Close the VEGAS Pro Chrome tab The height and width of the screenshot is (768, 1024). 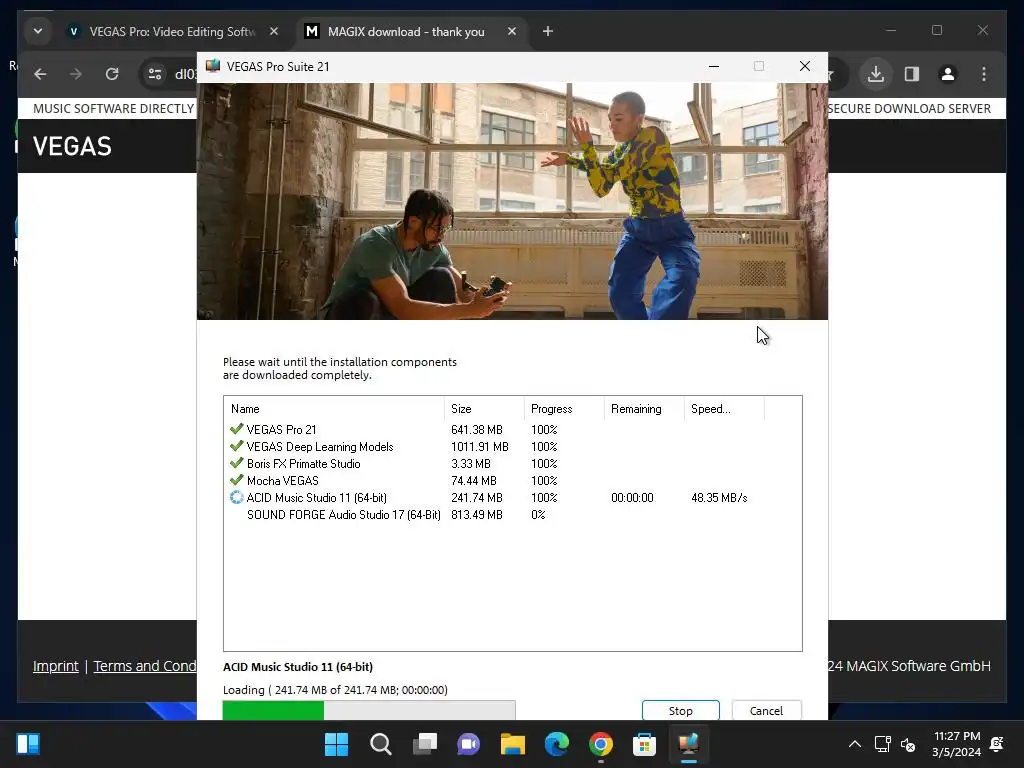pyautogui.click(x=274, y=31)
